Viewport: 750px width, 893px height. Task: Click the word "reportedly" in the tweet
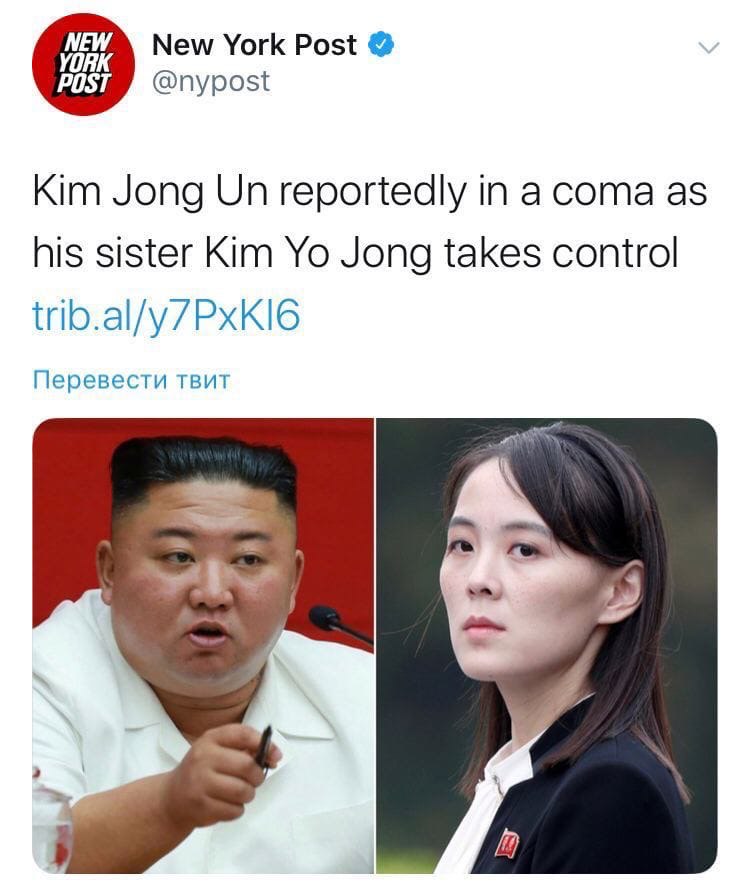pos(372,192)
